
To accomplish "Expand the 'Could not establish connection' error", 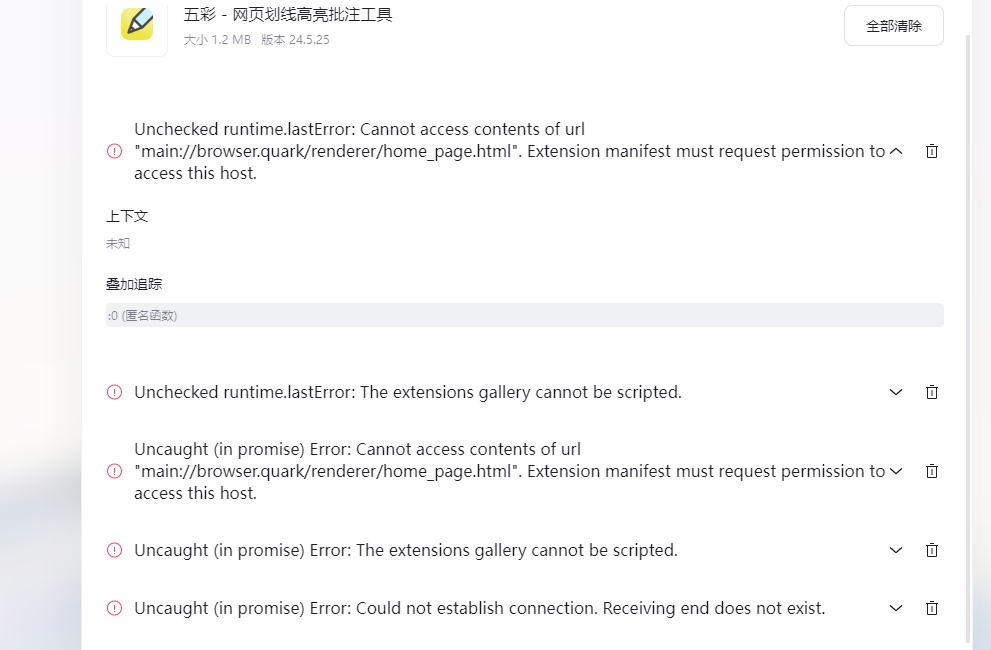I will coord(896,608).
